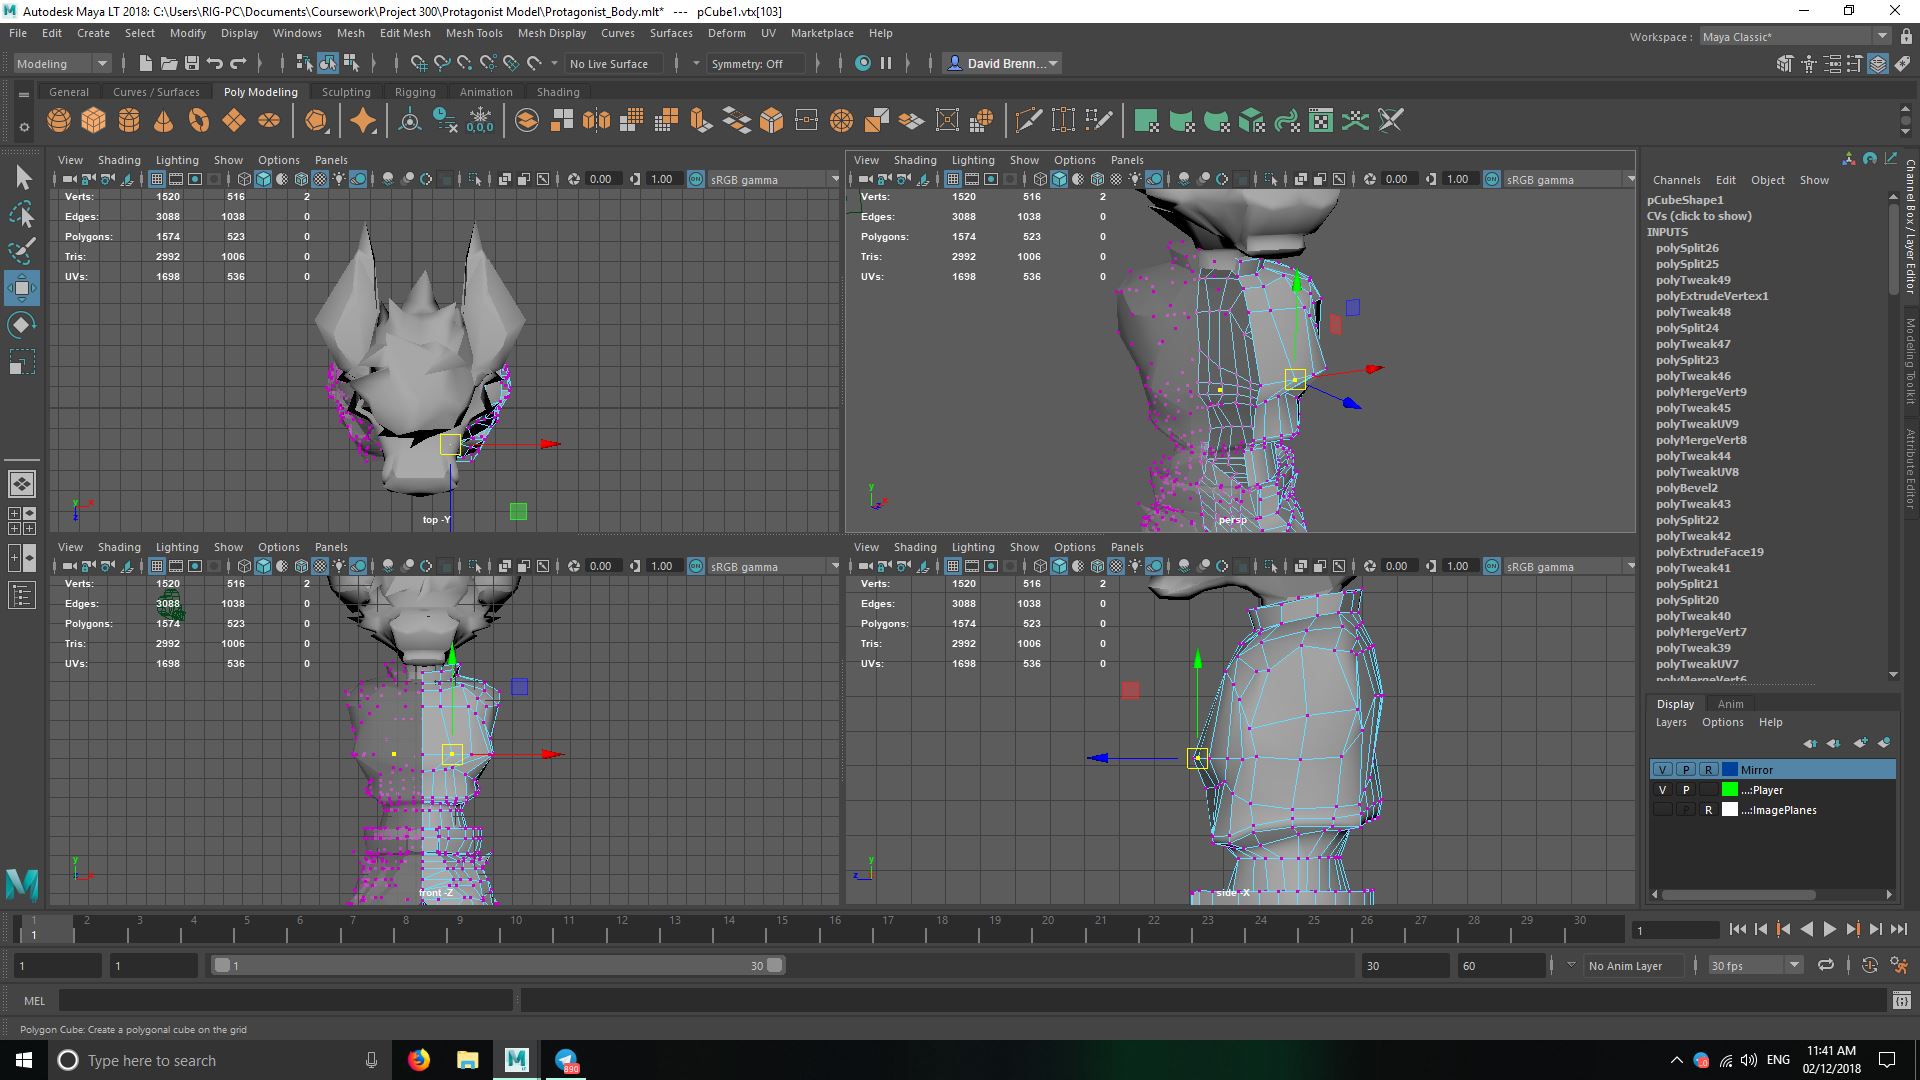Click Create new layer and assign selected
1920x1080 pixels.
pyautogui.click(x=1884, y=743)
